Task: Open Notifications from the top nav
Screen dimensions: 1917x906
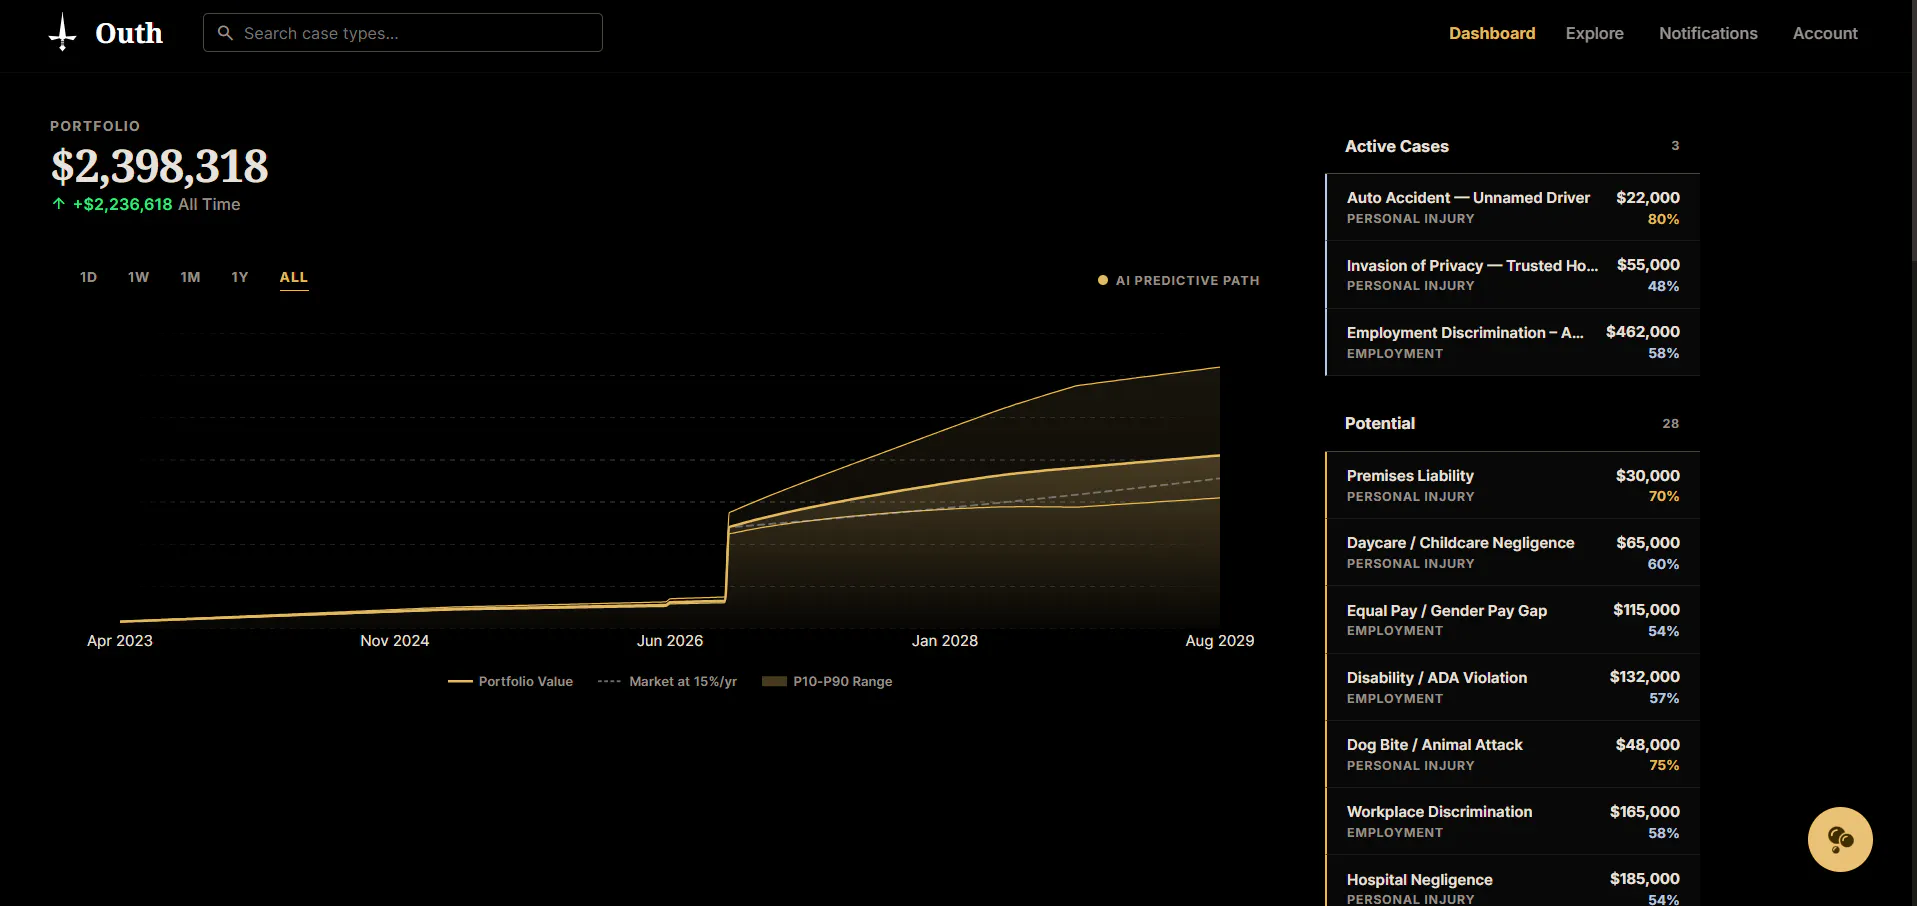Action: pos(1708,33)
